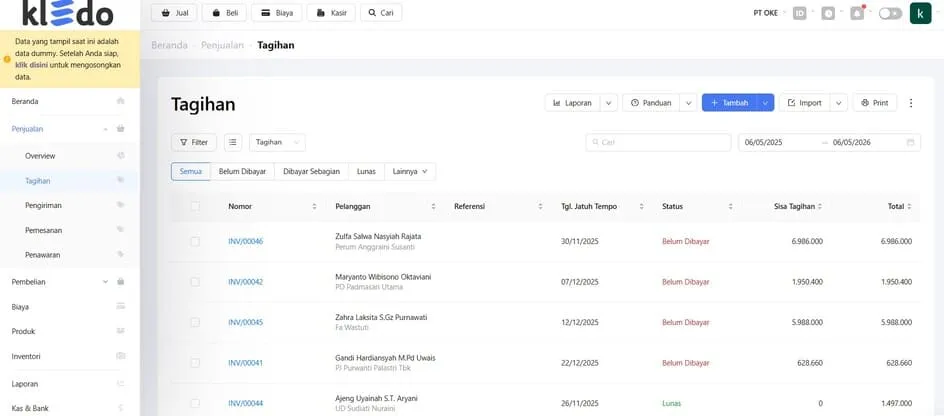Click the Biaya card icon in sidebar

pyautogui.click(x=120, y=306)
